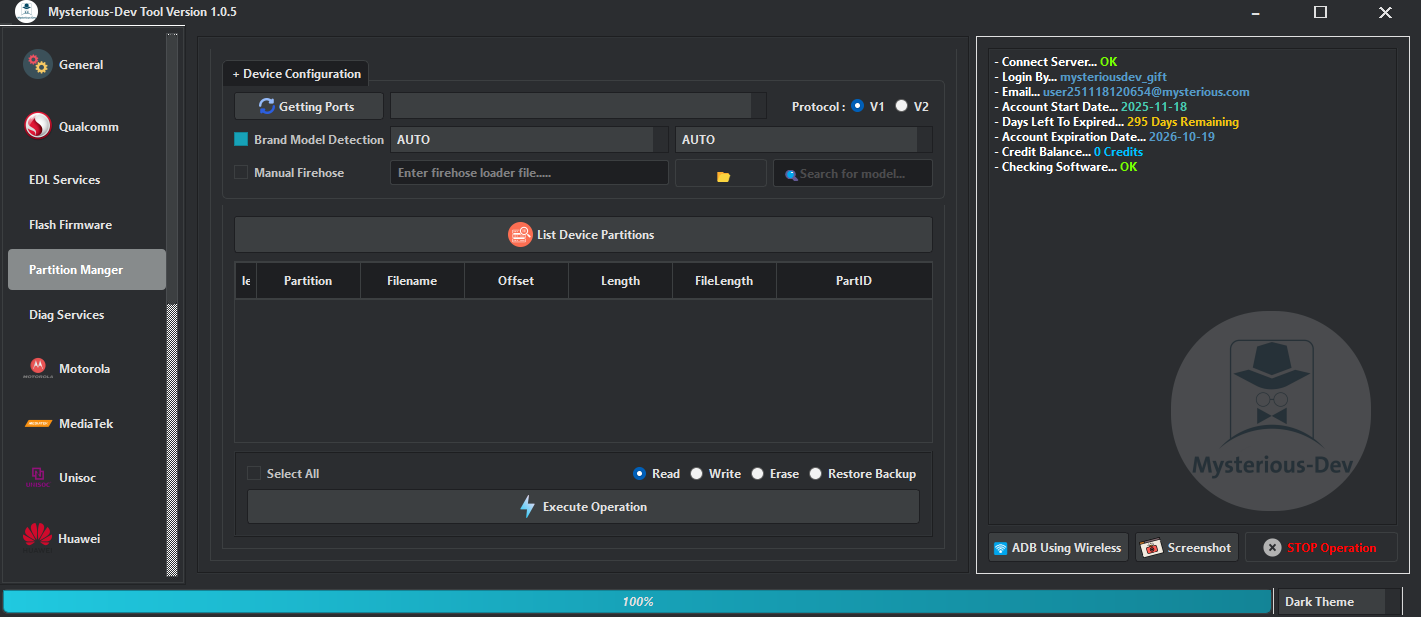The width and height of the screenshot is (1421, 617).
Task: Click List Device Partitions
Action: [582, 234]
